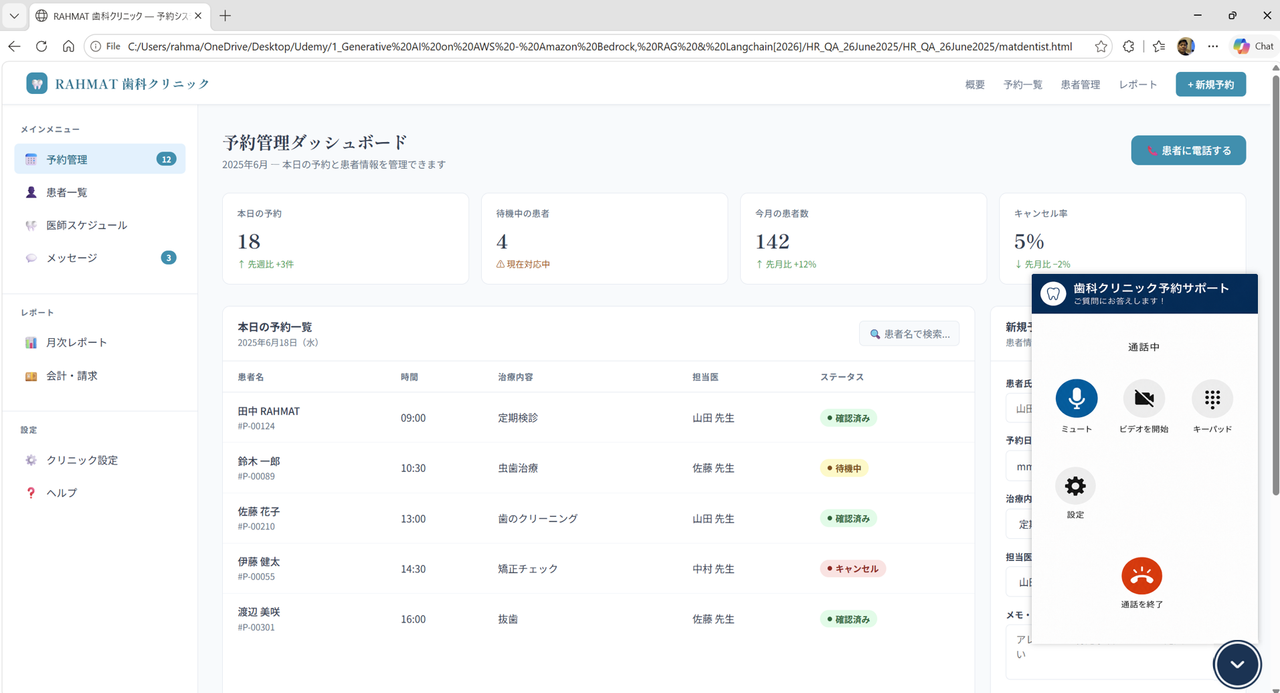
Task: Open browser profile avatar
Action: (1186, 46)
